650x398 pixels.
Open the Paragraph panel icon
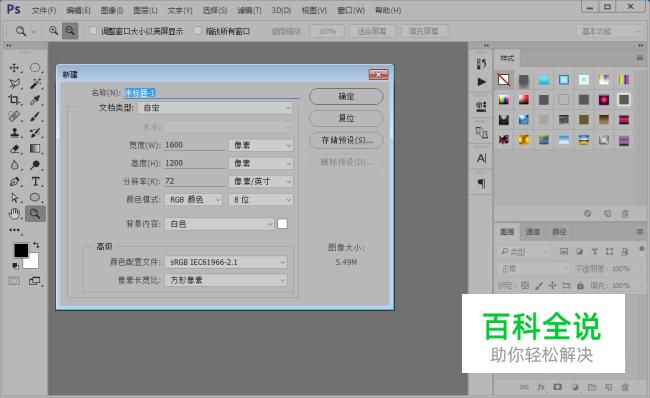coord(481,183)
